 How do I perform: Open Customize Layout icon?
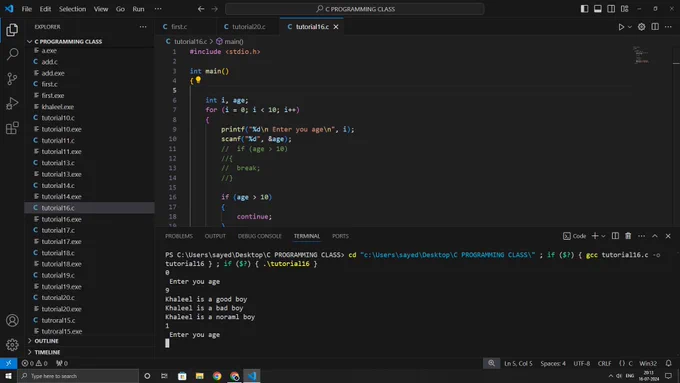[x=624, y=9]
